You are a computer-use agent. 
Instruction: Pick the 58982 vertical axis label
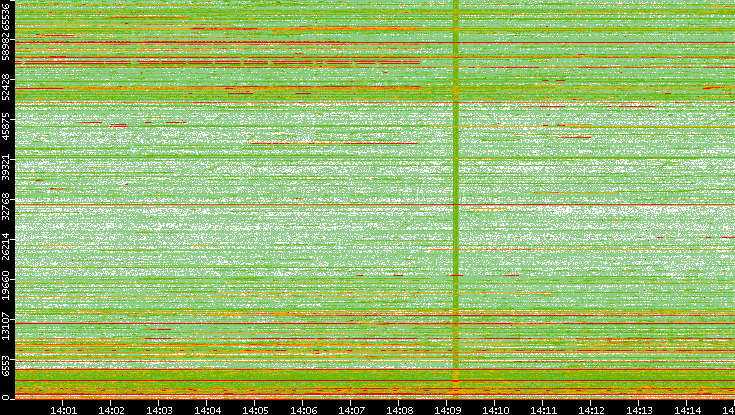point(5,46)
